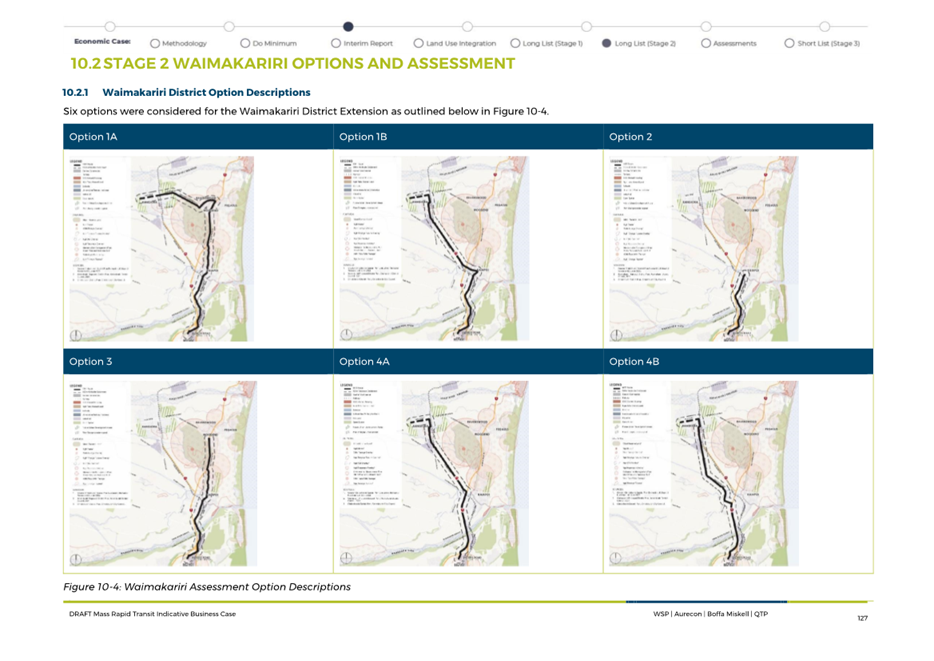The width and height of the screenshot is (934, 661).
Task: Click the legend panel in Option 1A map
Action: pos(99,220)
